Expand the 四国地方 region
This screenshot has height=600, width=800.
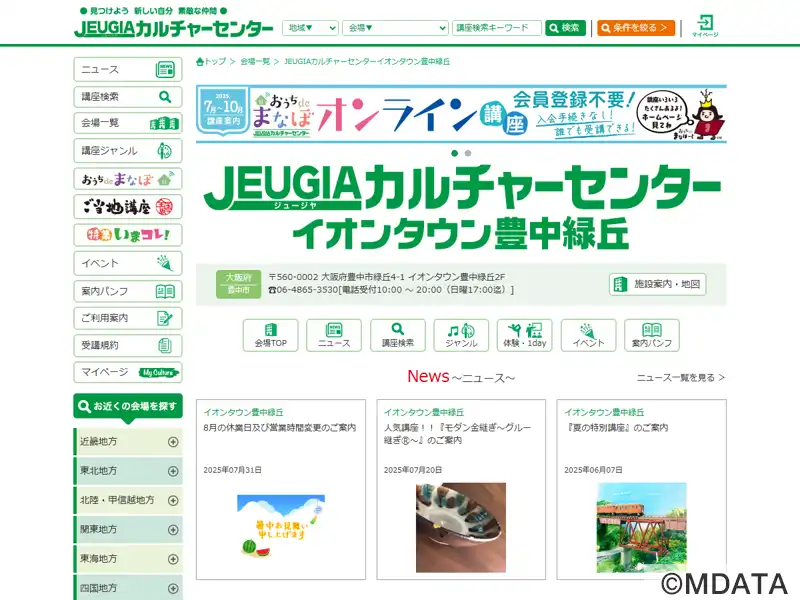tap(128, 588)
